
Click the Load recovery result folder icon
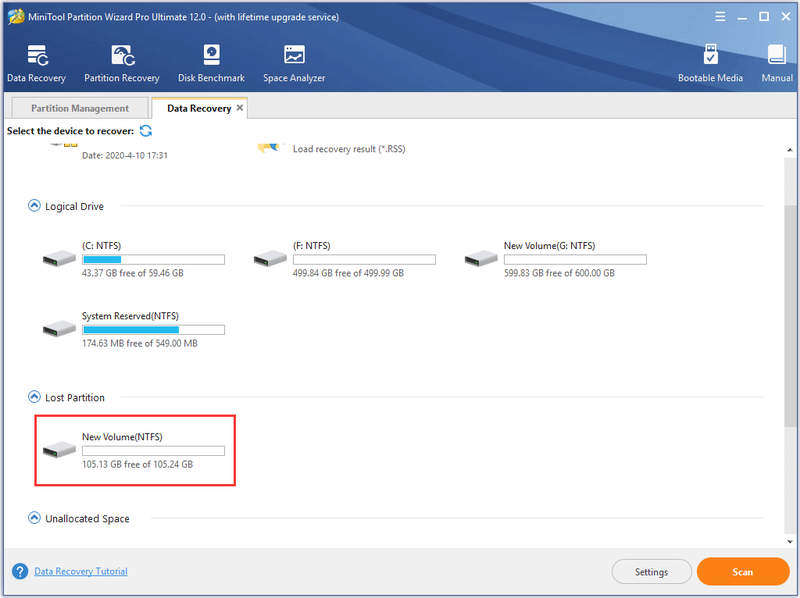[x=270, y=147]
